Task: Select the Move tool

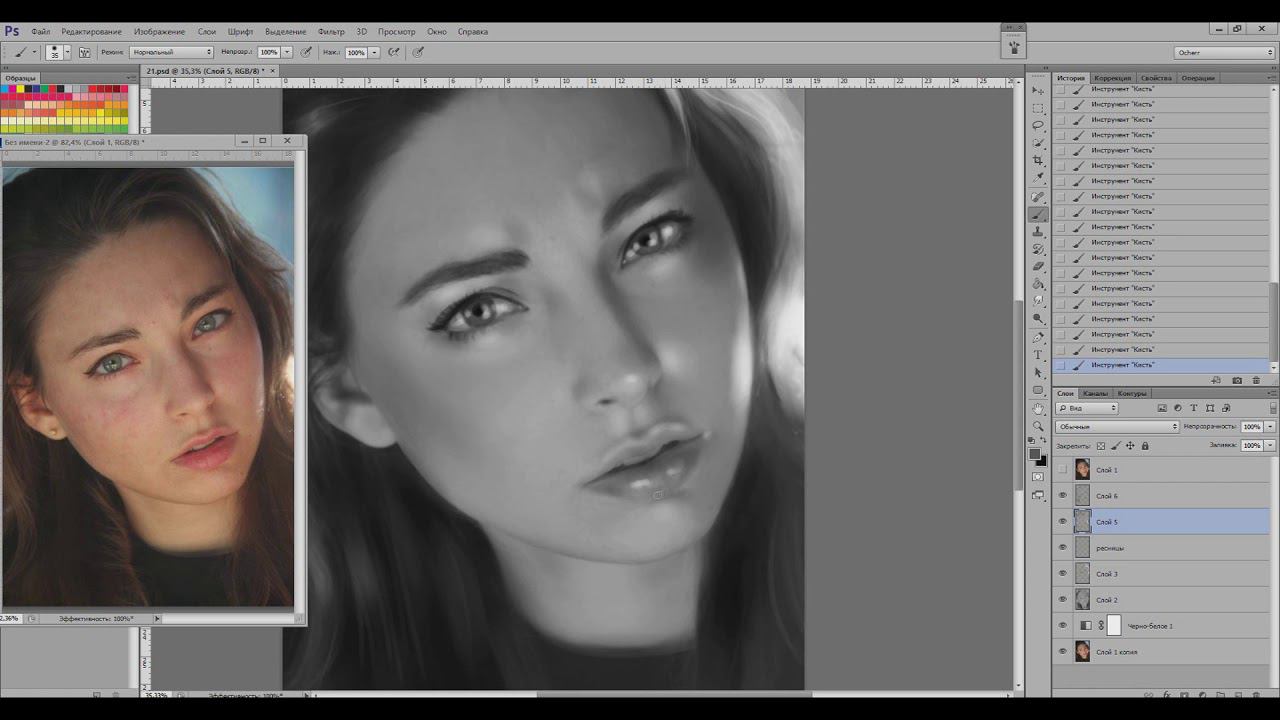Action: tap(1038, 90)
